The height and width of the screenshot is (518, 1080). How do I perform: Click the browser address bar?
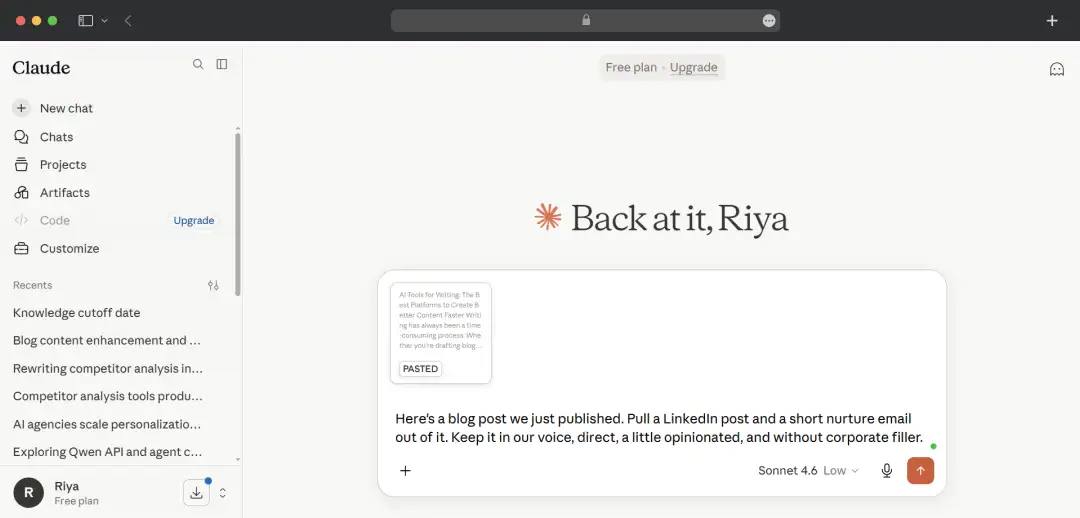click(585, 21)
